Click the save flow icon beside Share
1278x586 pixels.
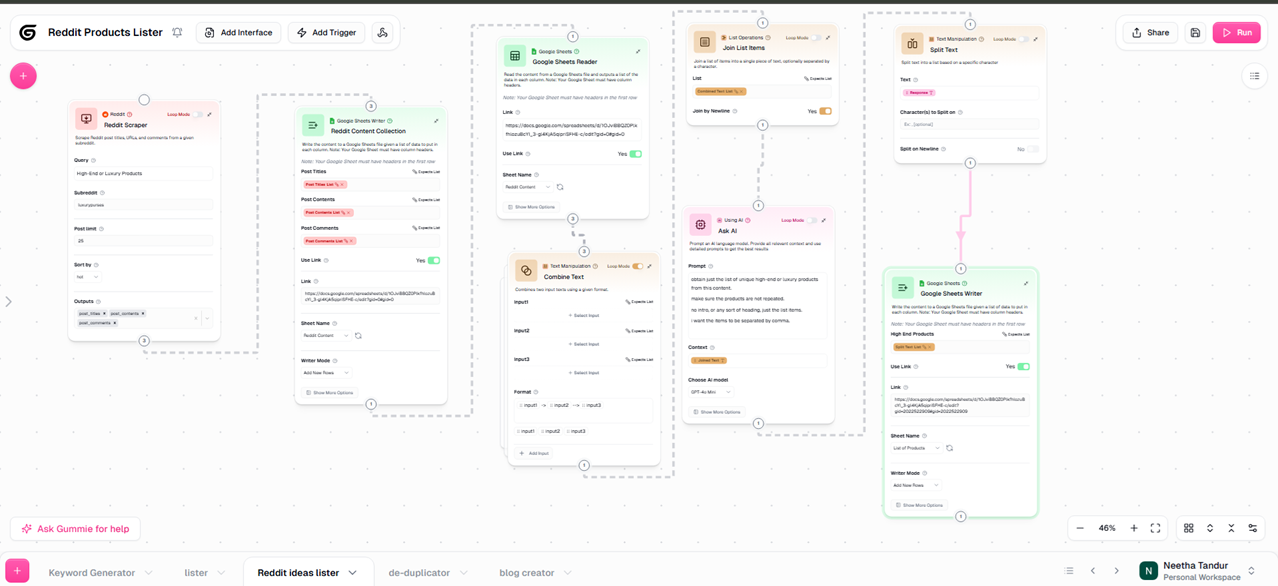[1195, 32]
